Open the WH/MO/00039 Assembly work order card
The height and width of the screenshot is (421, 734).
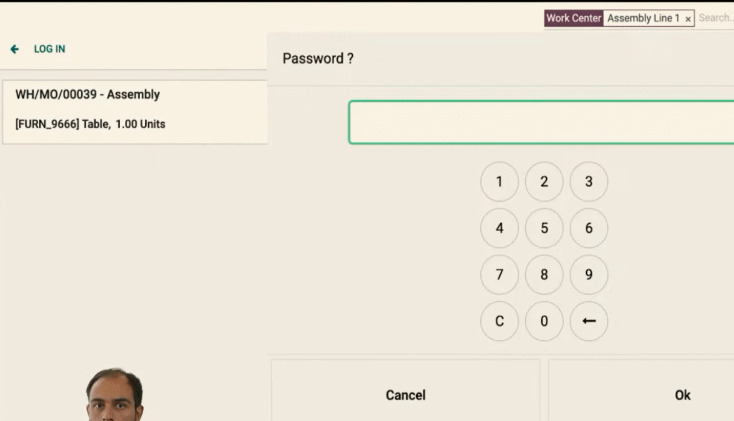135,112
